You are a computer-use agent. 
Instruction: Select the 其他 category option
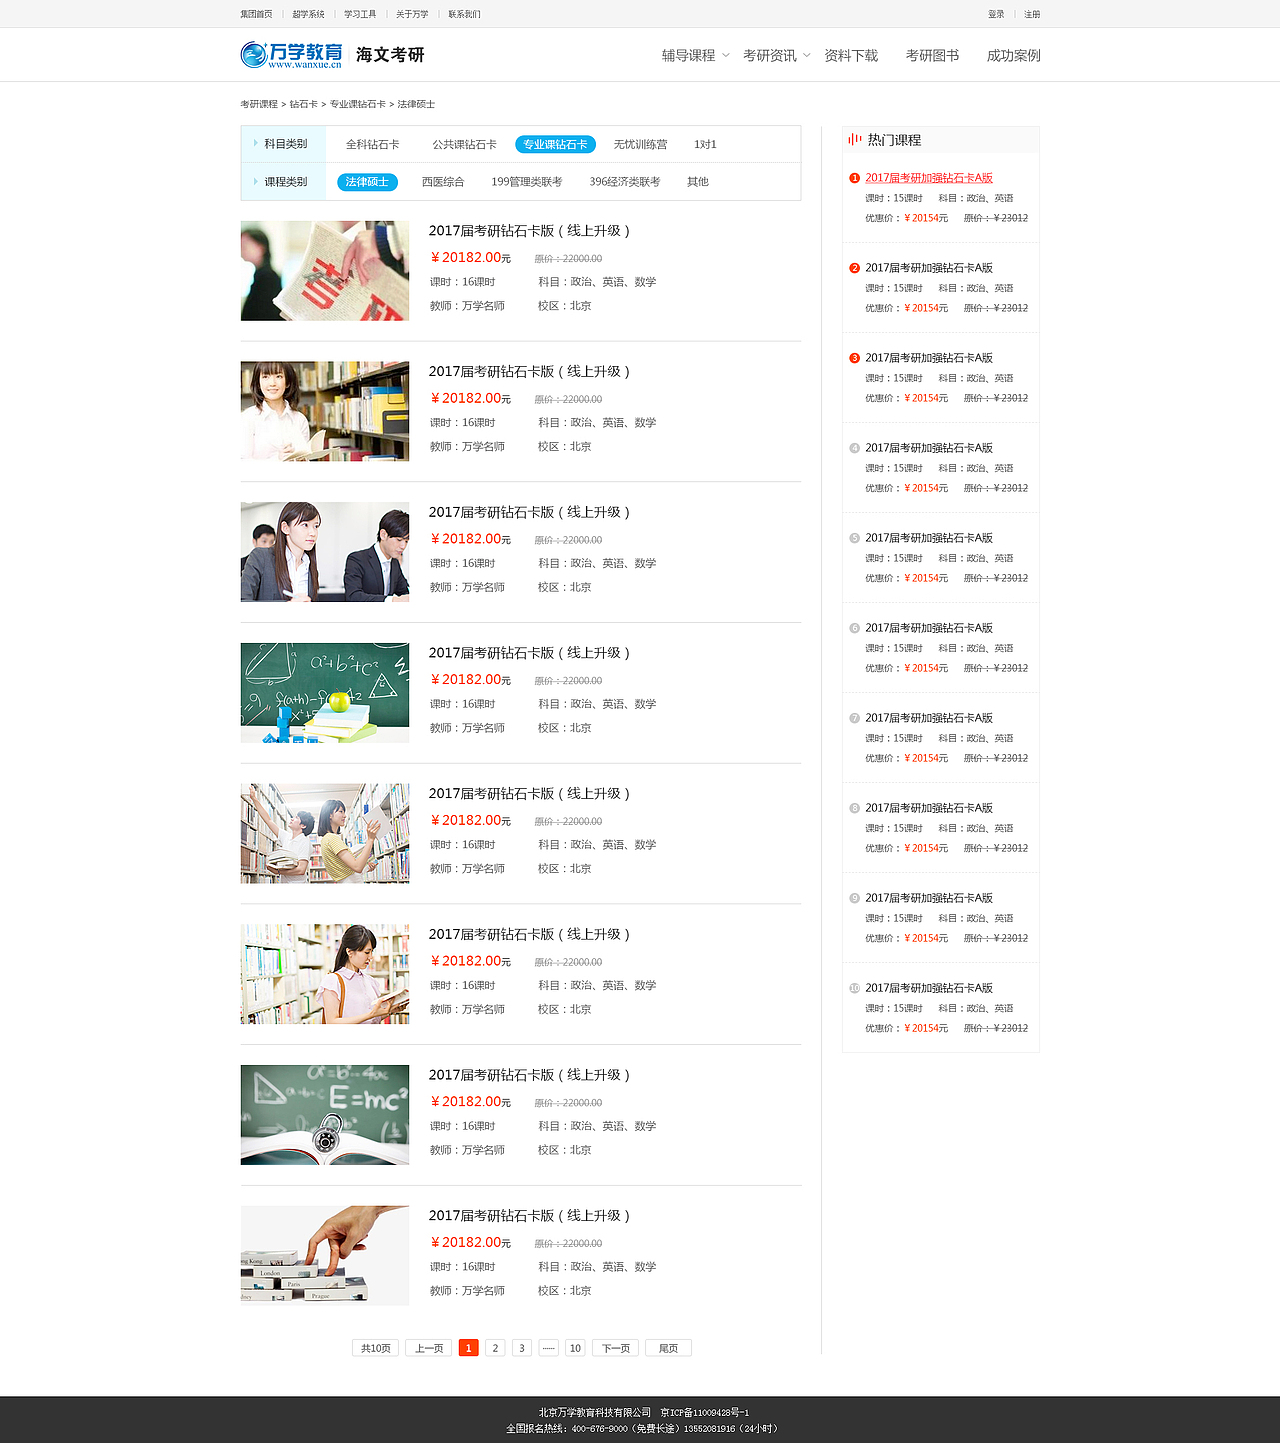[x=697, y=181]
